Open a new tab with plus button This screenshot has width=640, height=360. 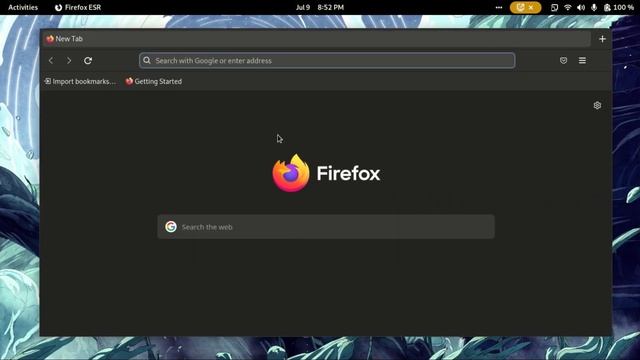(x=602, y=39)
